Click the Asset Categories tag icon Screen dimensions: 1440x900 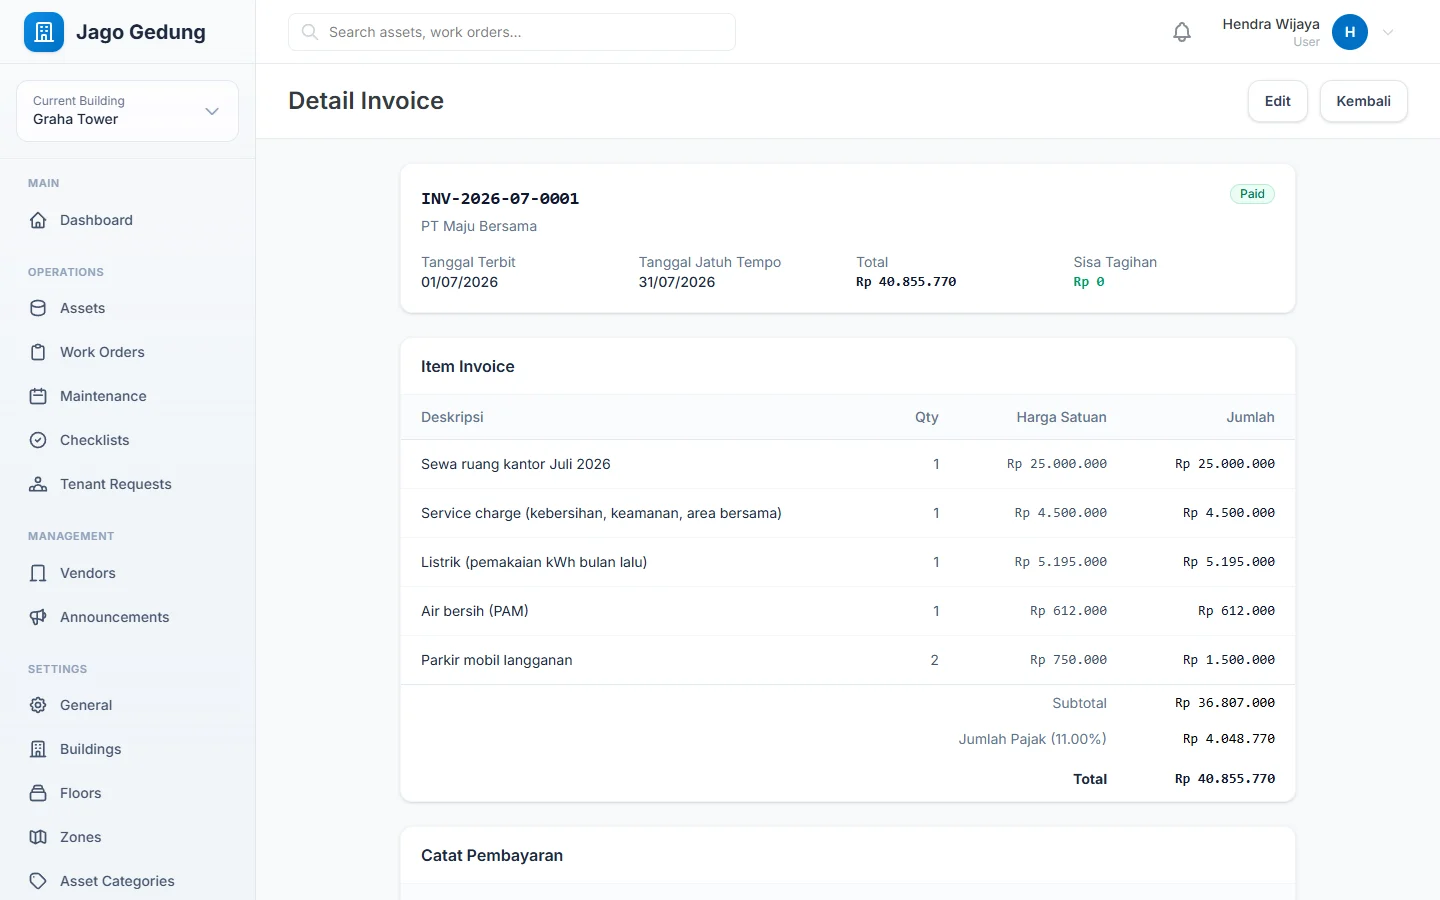tap(38, 881)
